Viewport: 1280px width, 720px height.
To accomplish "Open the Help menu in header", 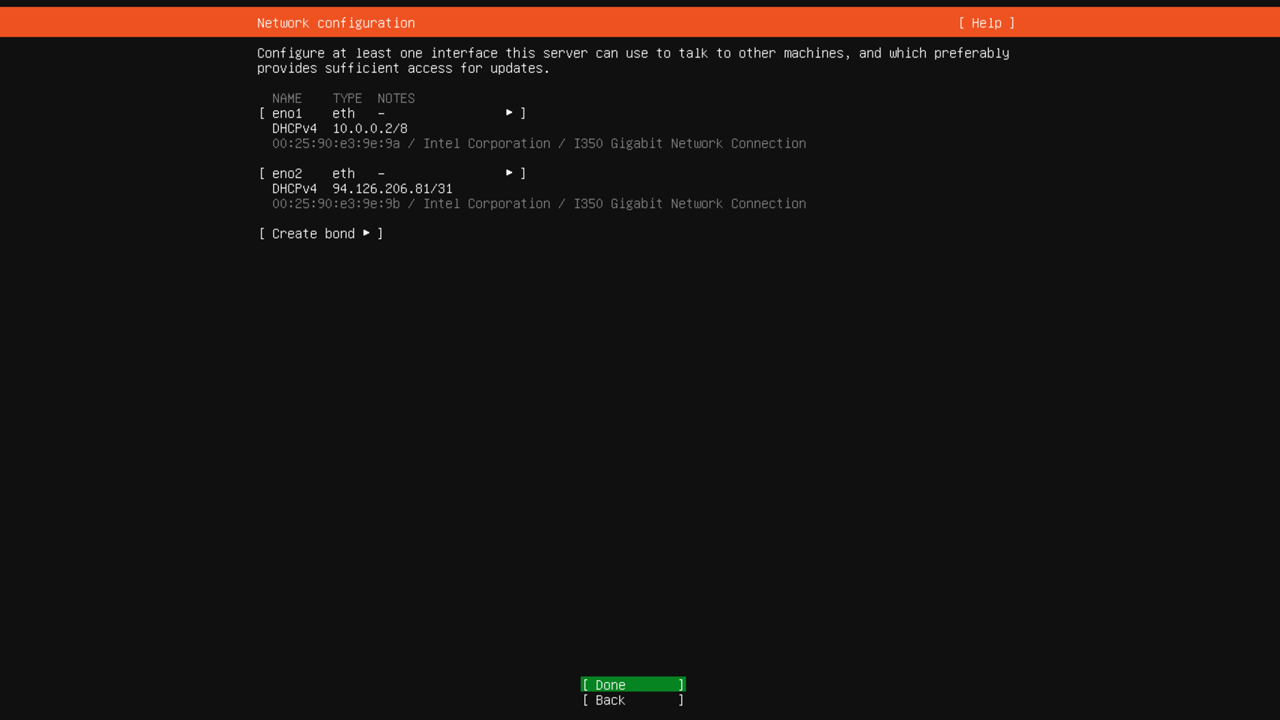I will (x=986, y=23).
